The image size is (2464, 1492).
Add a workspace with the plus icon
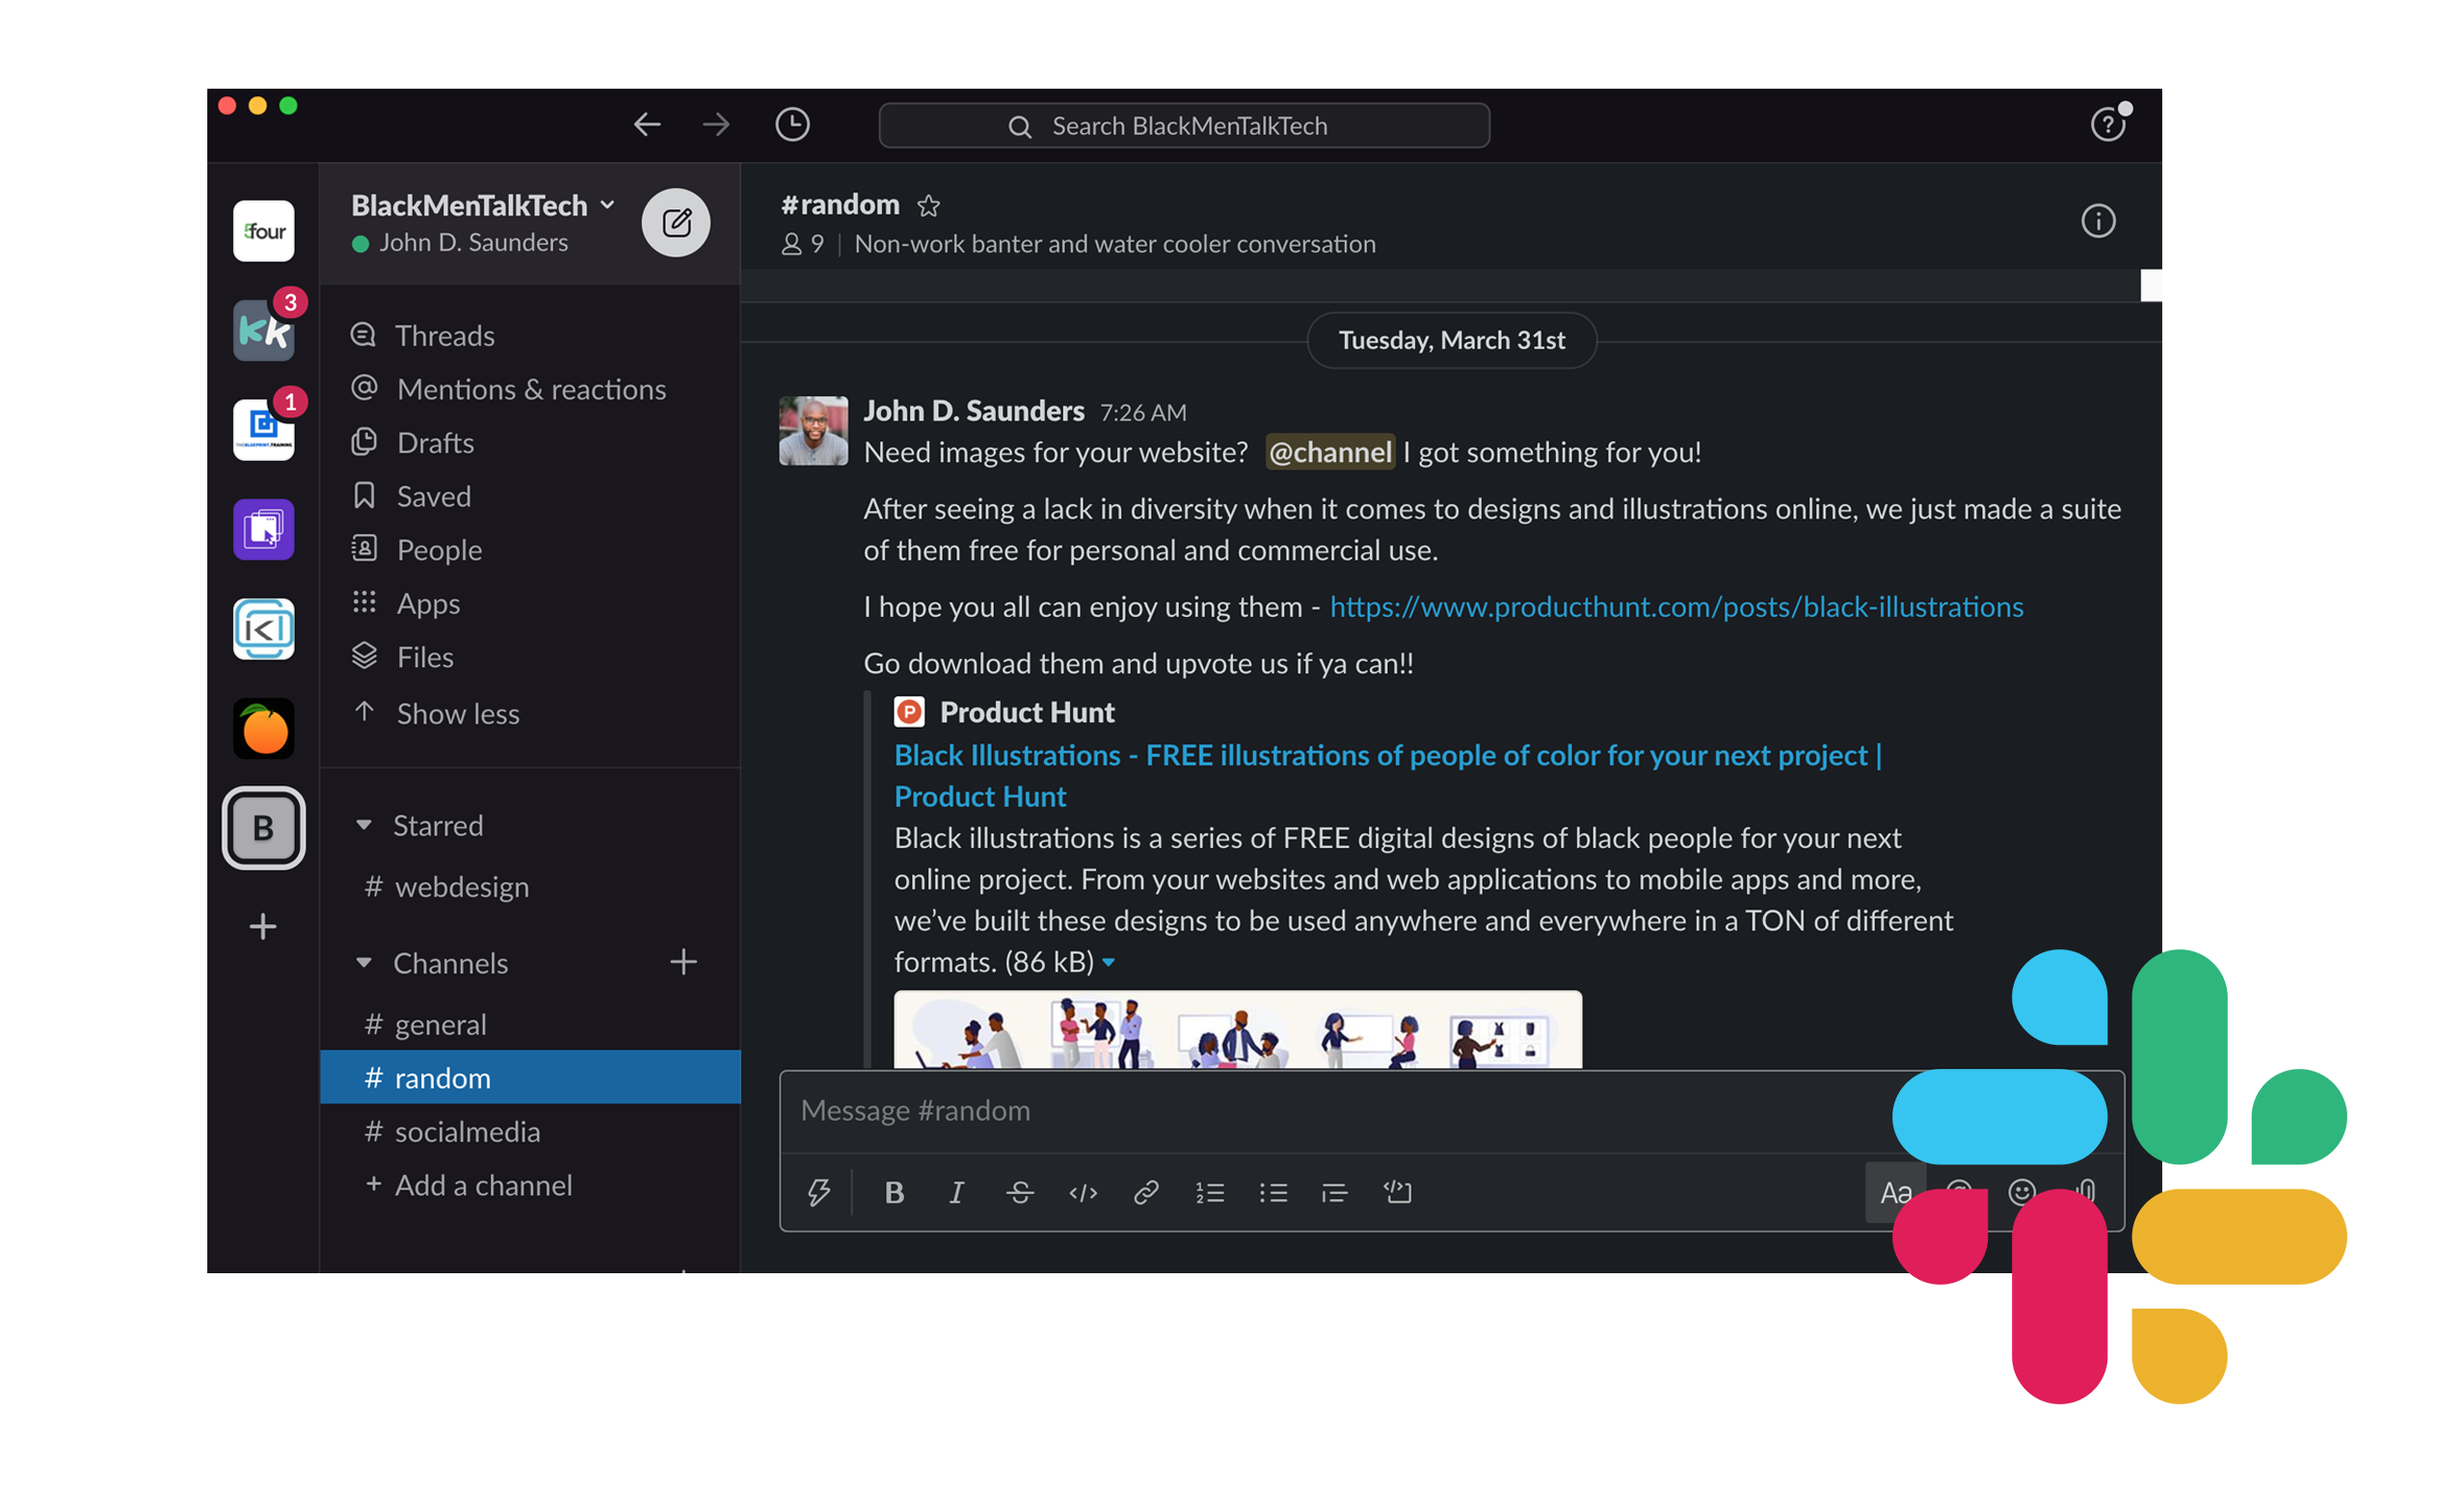click(263, 926)
